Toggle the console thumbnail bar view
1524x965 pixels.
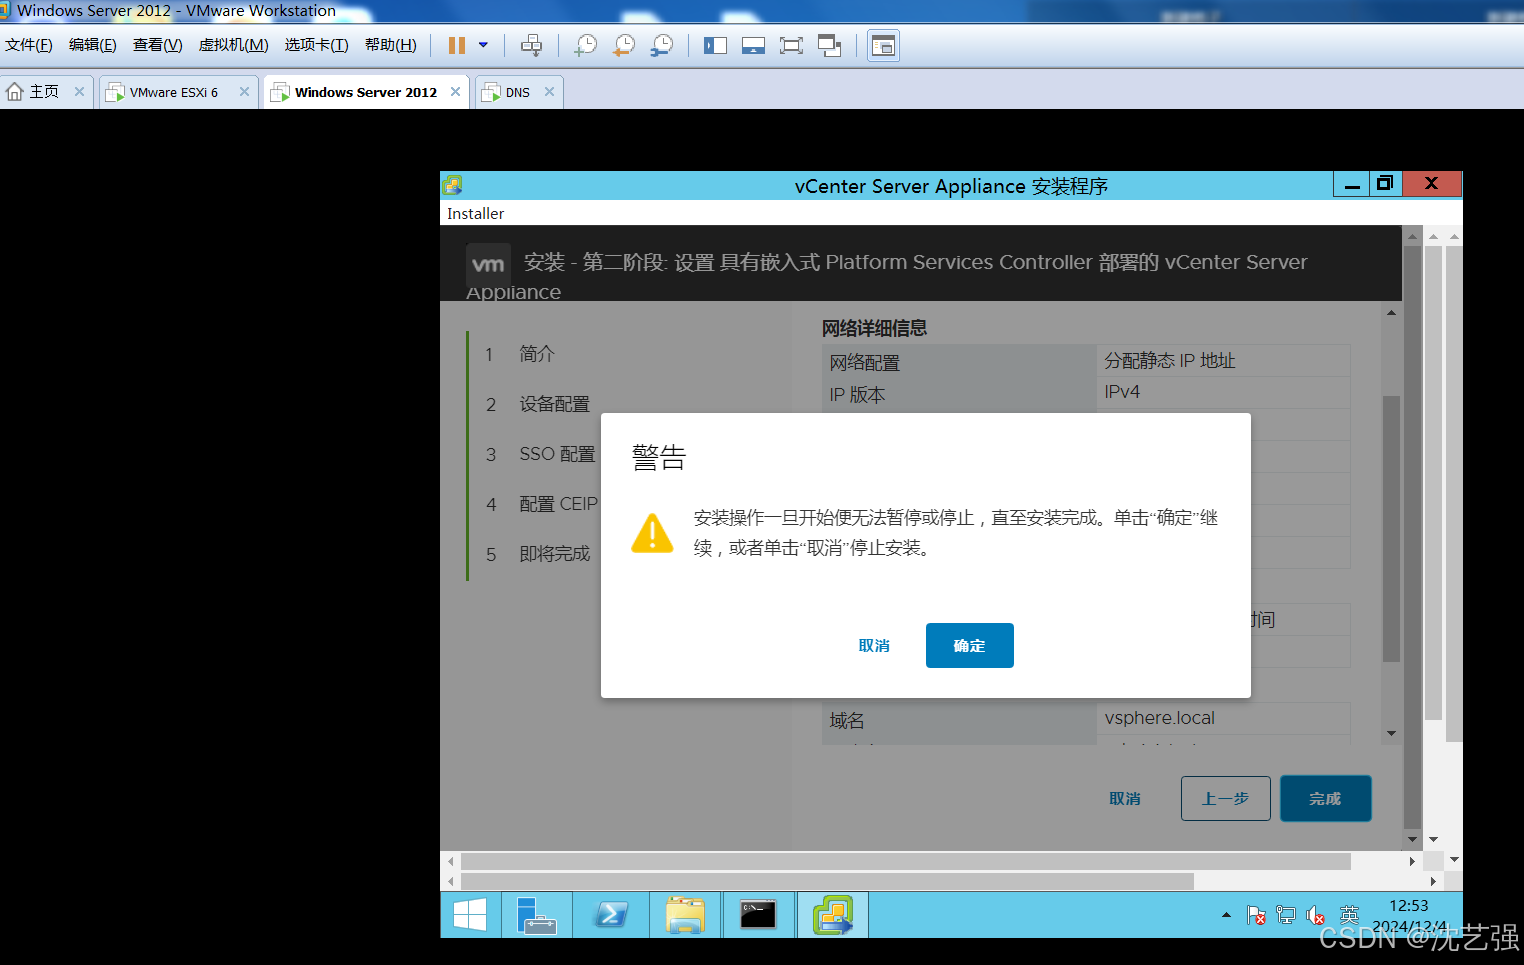point(753,45)
